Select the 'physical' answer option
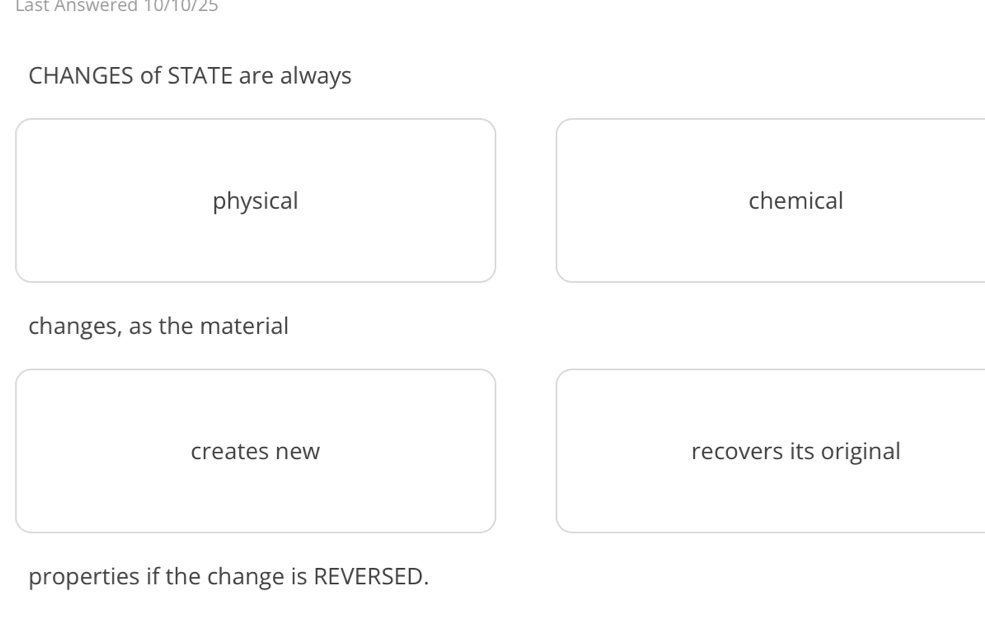Image resolution: width=985 pixels, height=624 pixels. (x=255, y=201)
